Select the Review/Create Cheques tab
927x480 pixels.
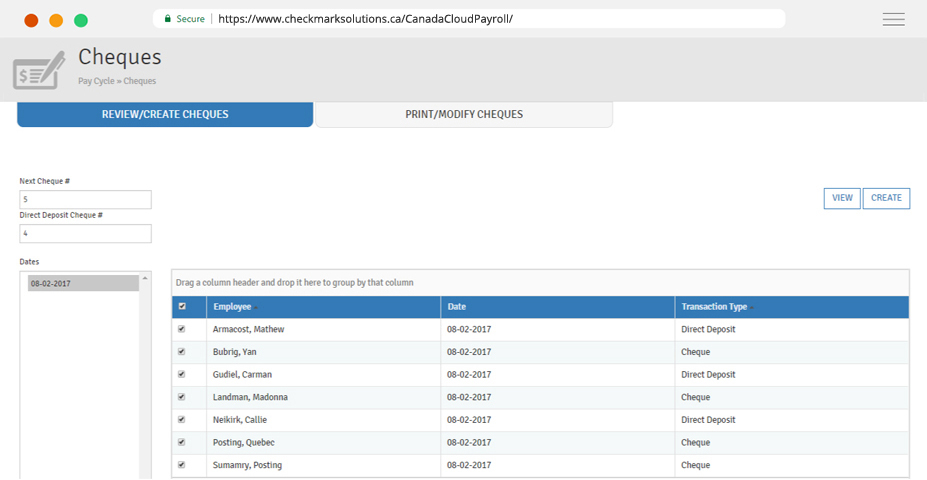tap(165, 115)
